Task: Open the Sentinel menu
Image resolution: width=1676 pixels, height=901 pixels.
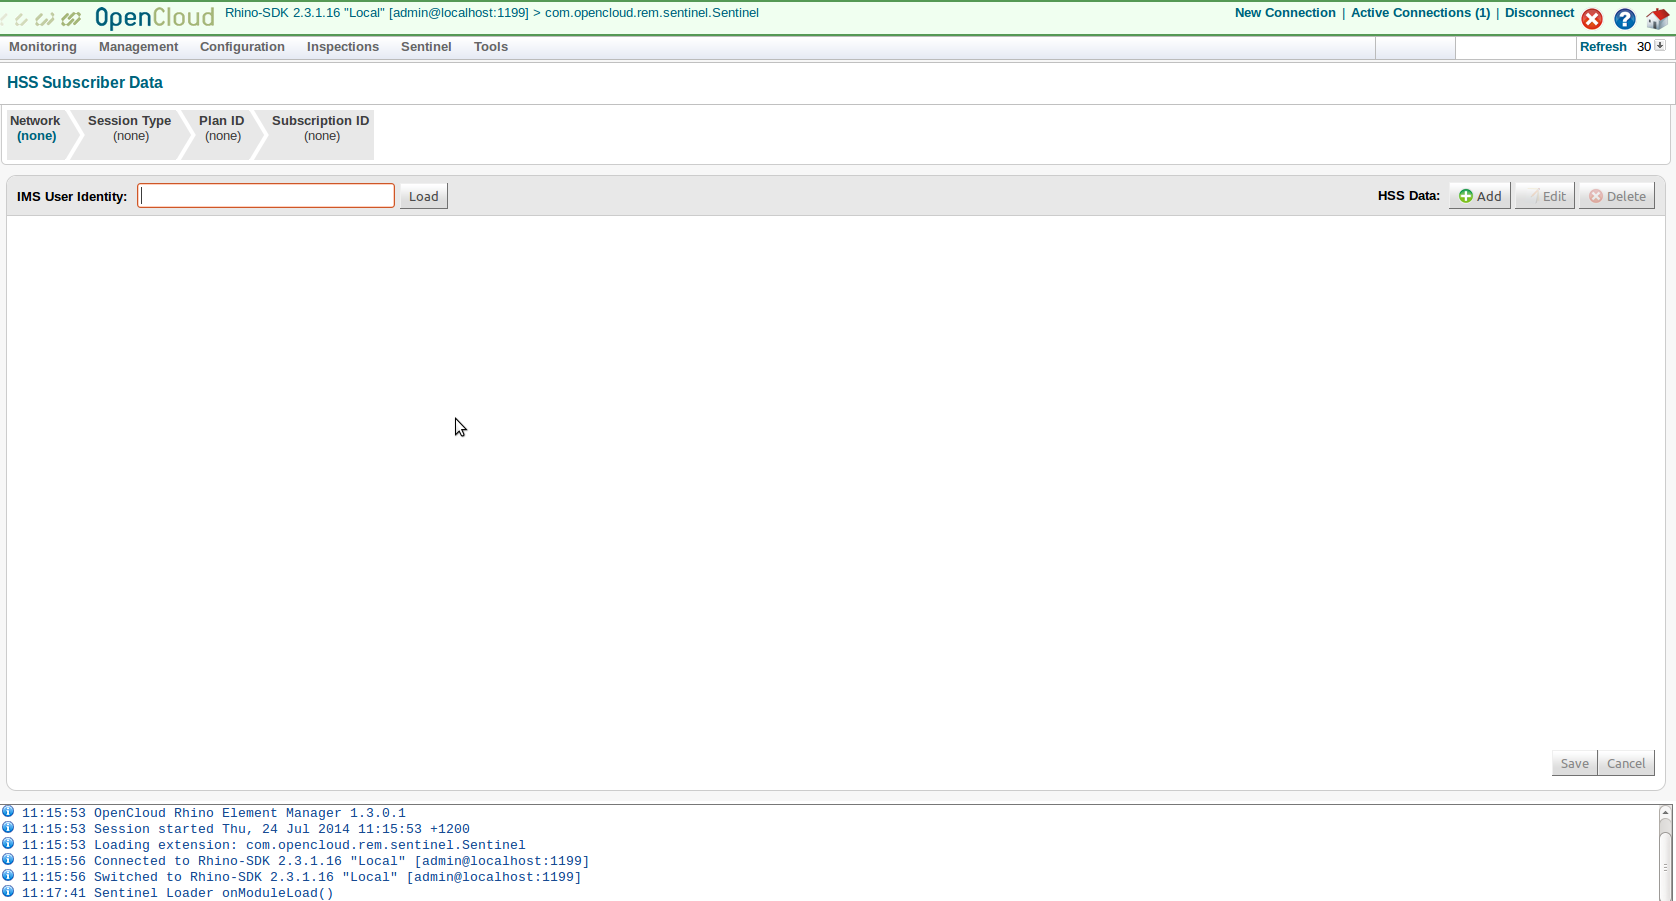Action: (x=426, y=47)
